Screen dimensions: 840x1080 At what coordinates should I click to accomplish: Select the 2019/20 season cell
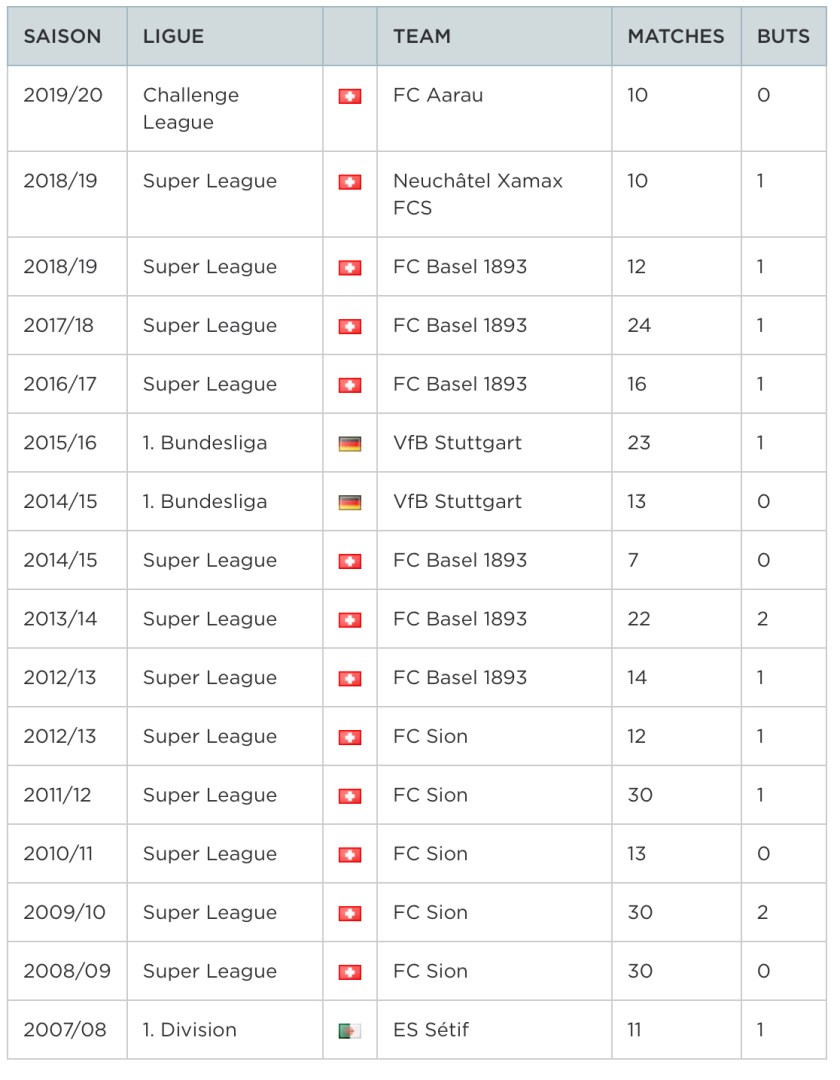click(60, 96)
